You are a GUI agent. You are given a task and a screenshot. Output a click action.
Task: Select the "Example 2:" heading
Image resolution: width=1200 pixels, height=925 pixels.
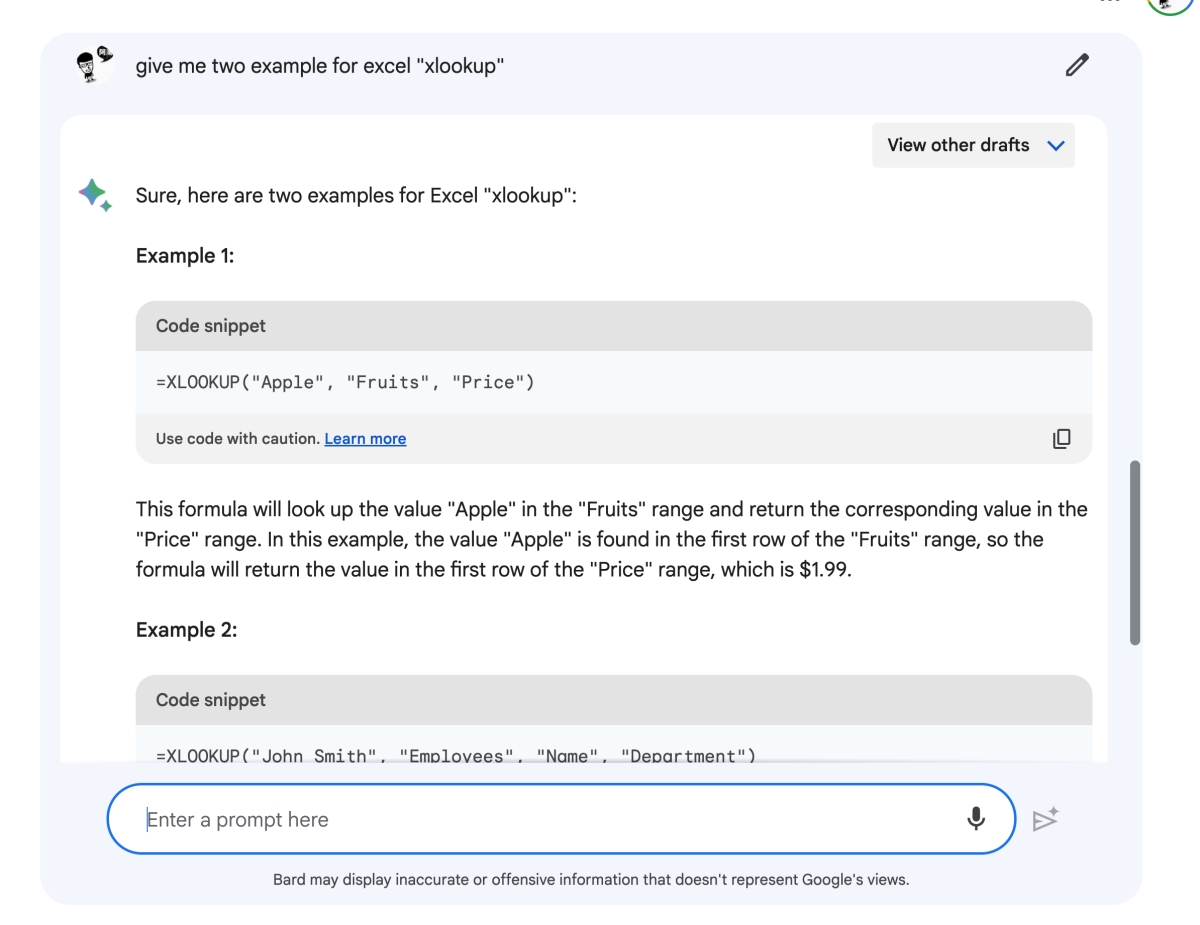(x=186, y=630)
